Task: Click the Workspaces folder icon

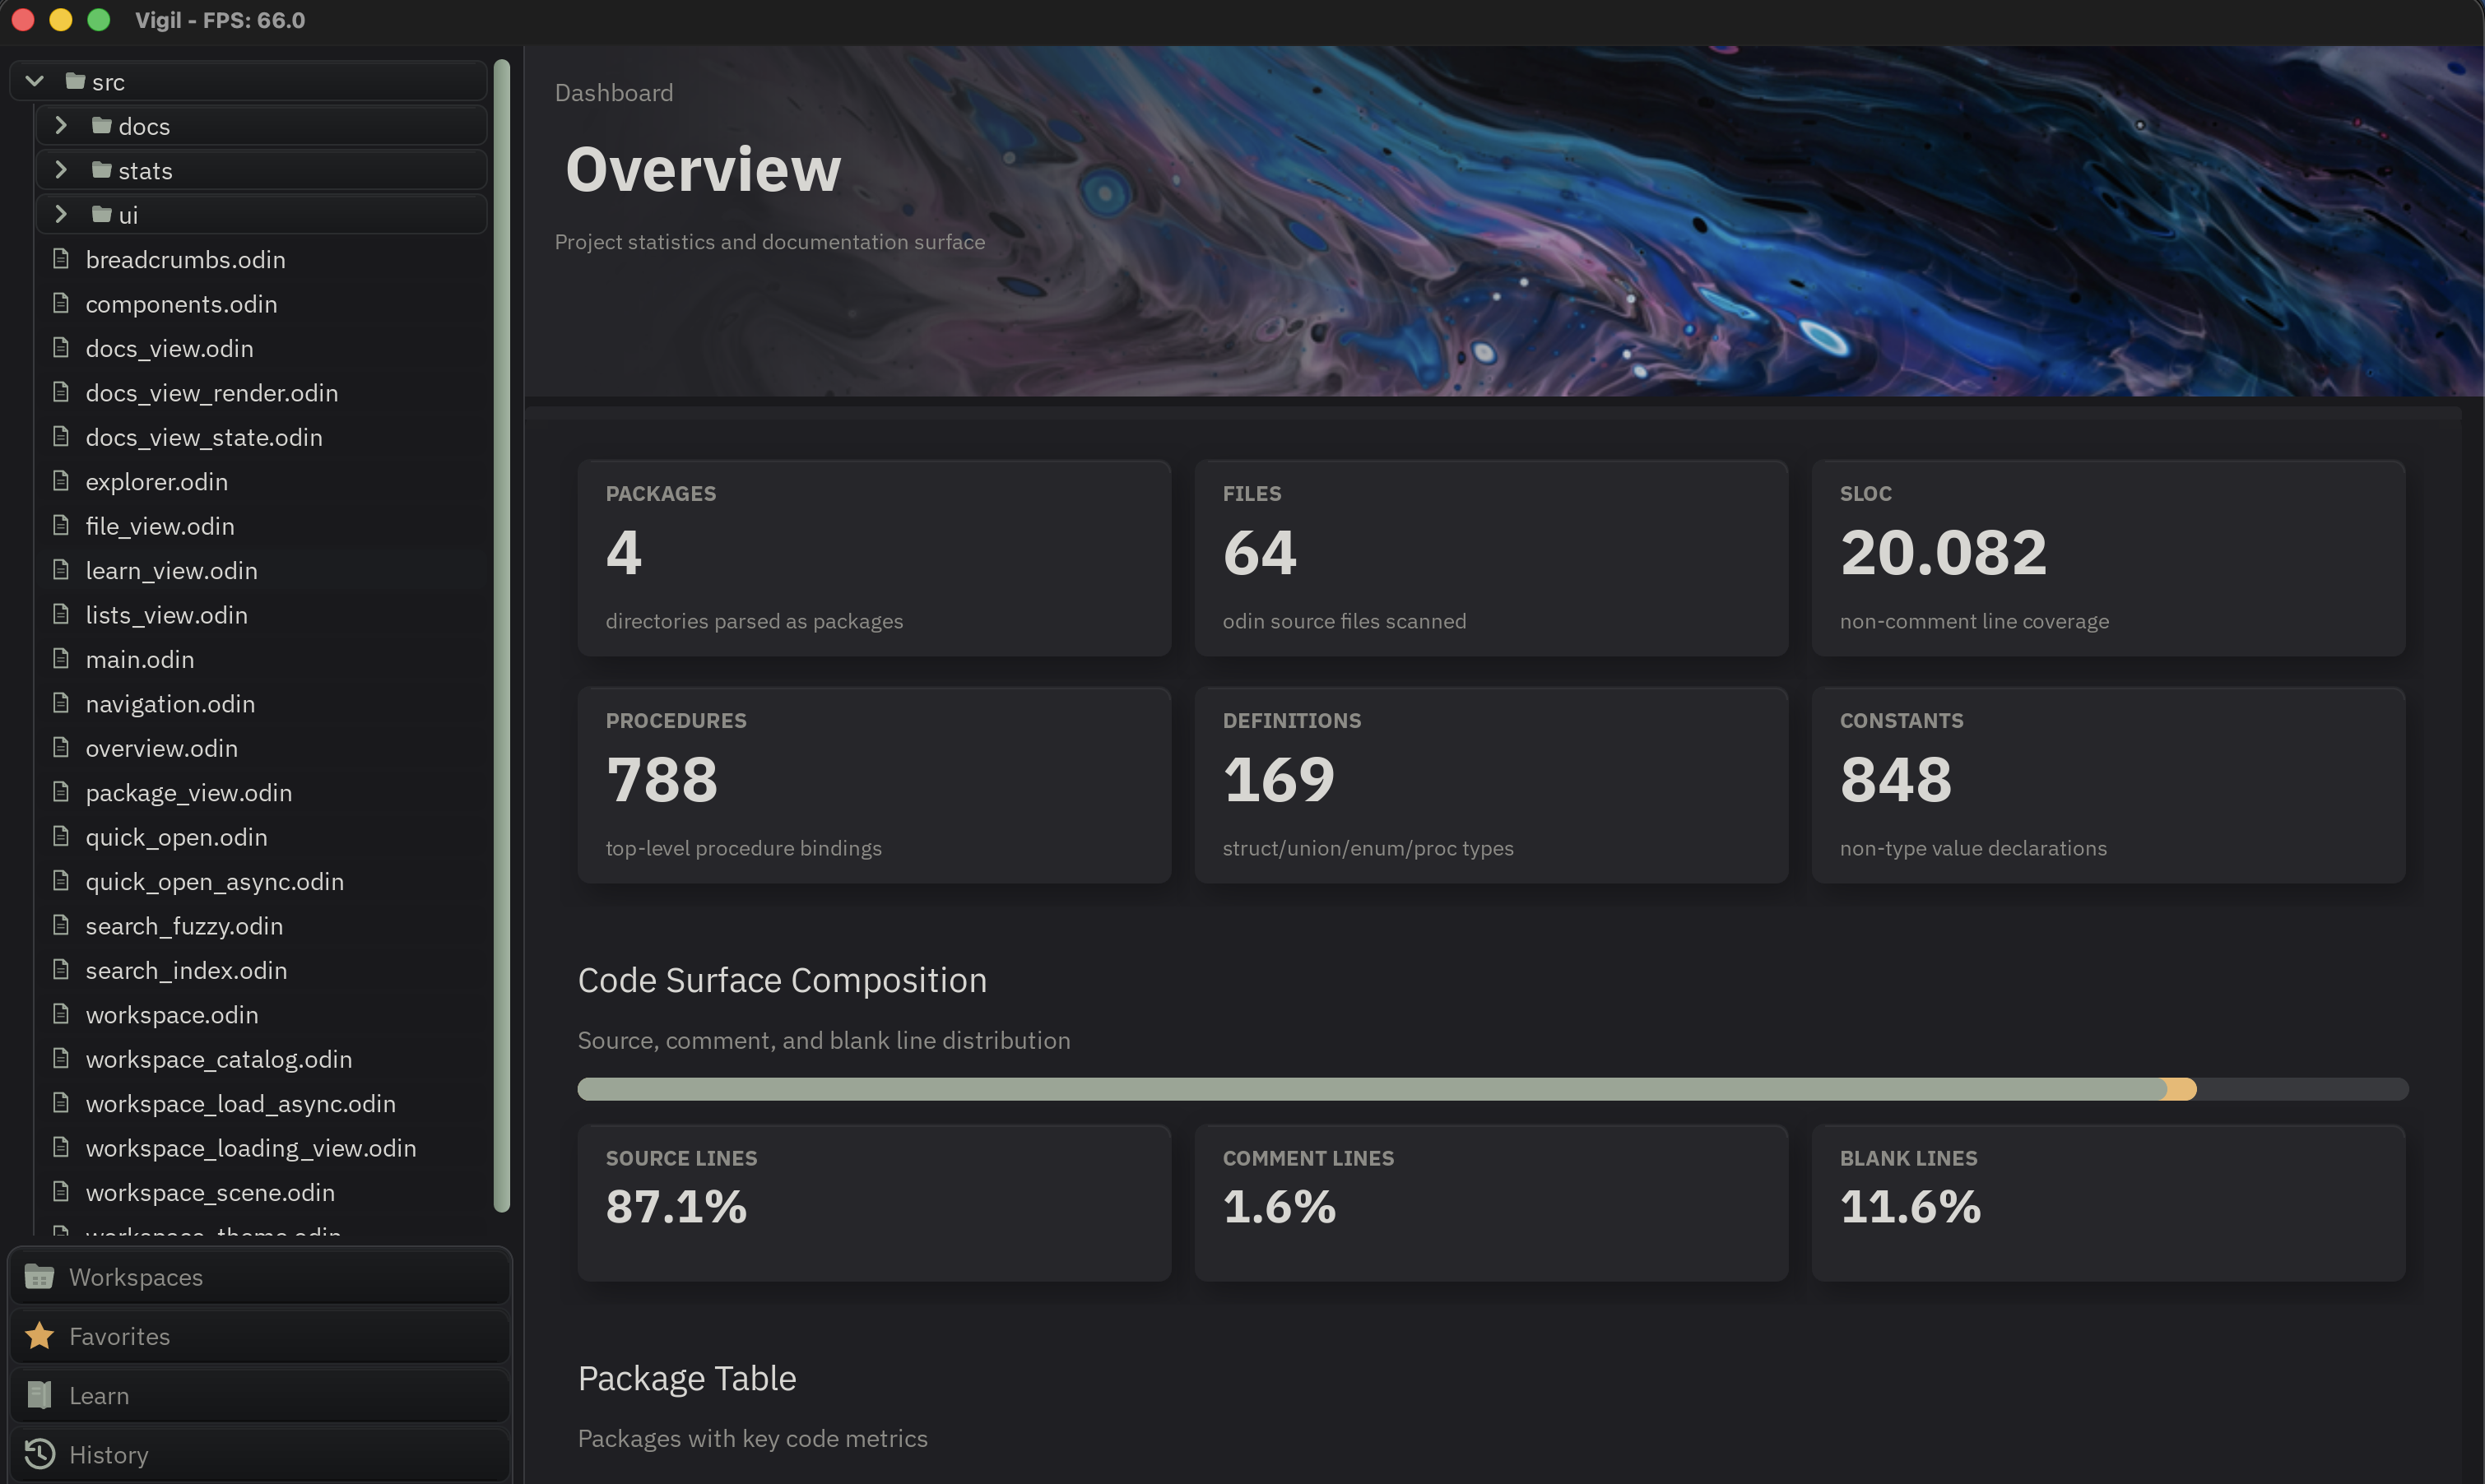Action: point(39,1277)
